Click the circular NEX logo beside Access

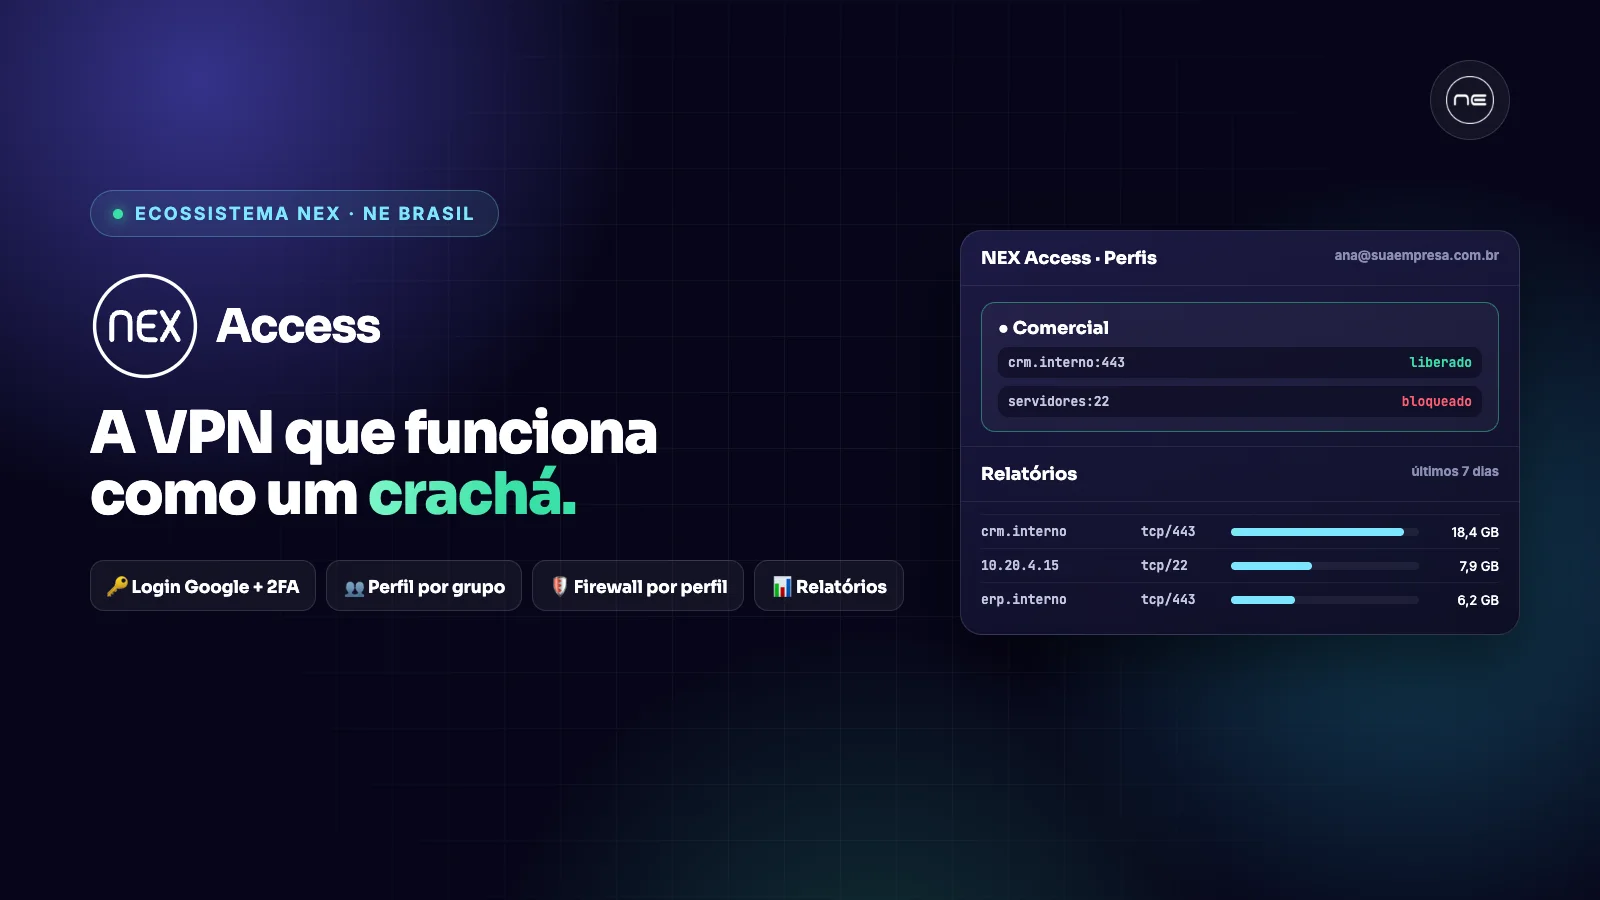(145, 326)
